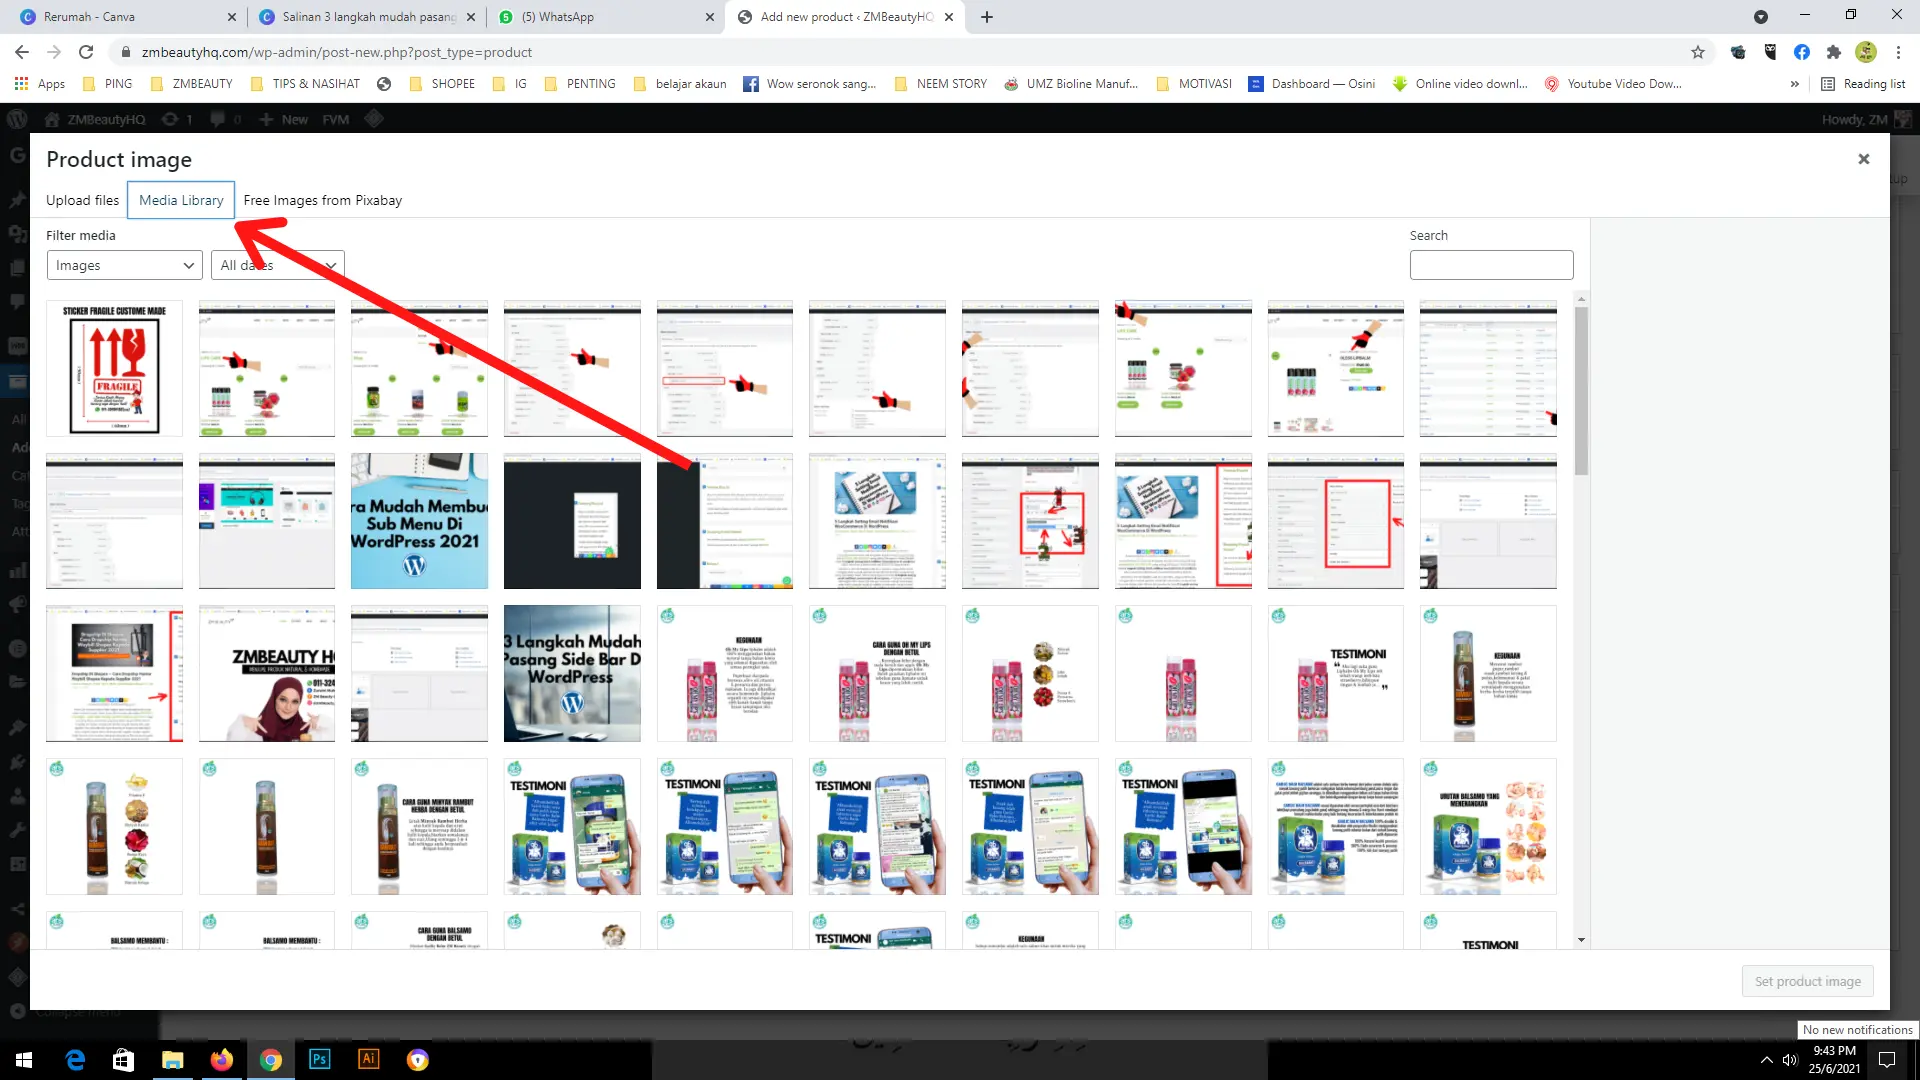This screenshot has width=1920, height=1080.
Task: Click the zmbeautyhq.com address bar
Action: 900,52
